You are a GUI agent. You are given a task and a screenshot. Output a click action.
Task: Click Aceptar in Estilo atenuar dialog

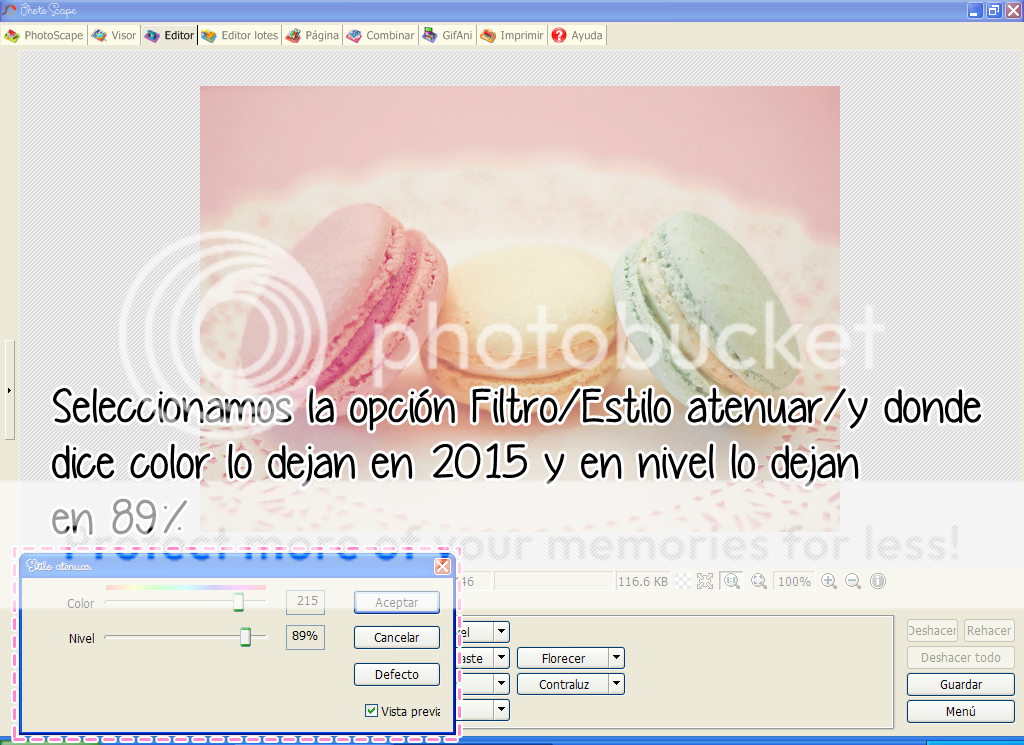pos(397,603)
